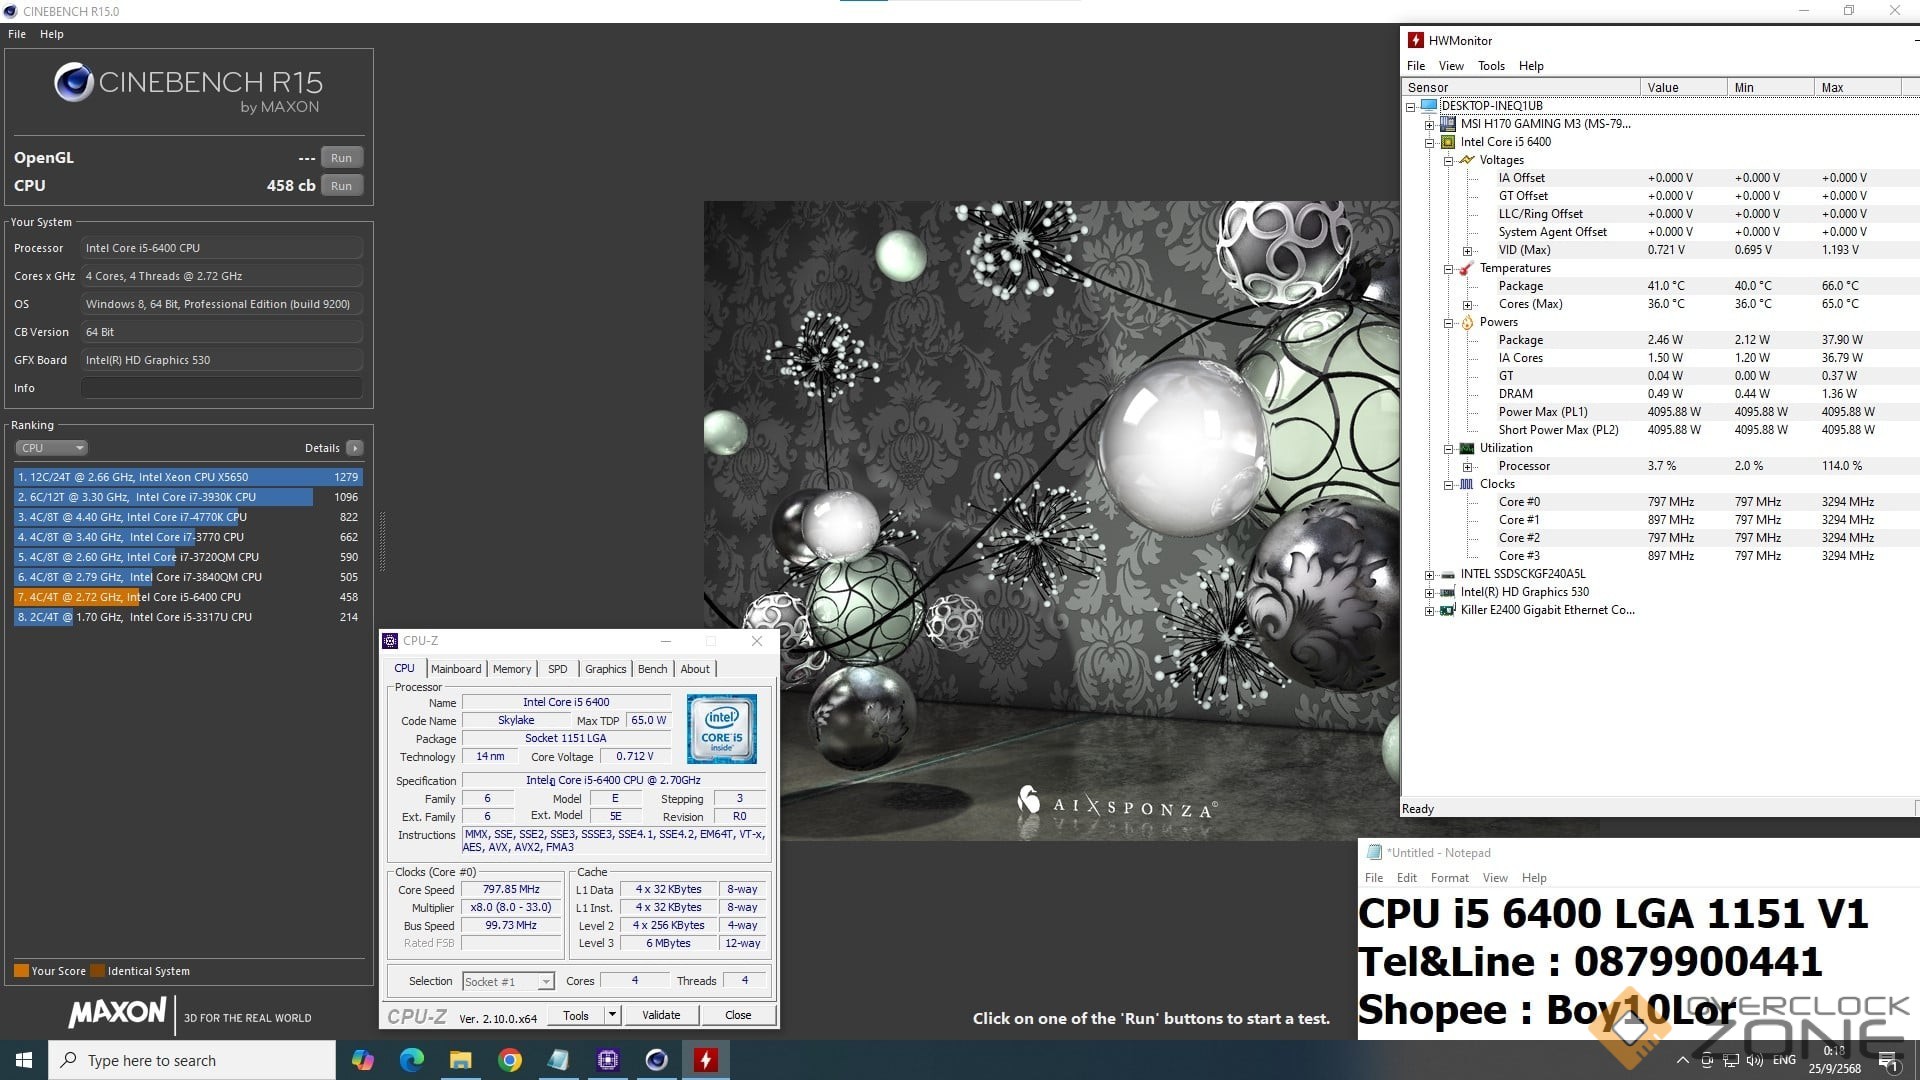Viewport: 1920px width, 1080px height.
Task: Switch to the Mainboard tab in CPU-Z
Action: pyautogui.click(x=456, y=669)
